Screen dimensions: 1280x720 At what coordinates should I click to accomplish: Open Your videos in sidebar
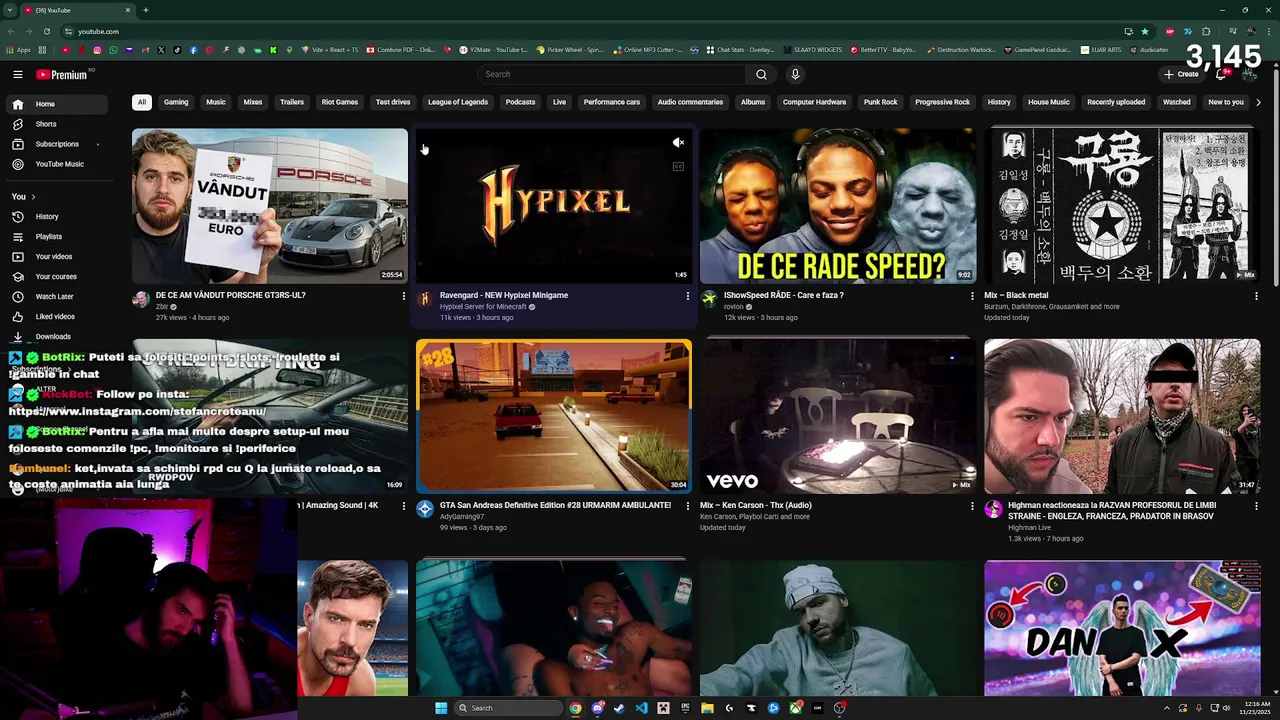59,257
